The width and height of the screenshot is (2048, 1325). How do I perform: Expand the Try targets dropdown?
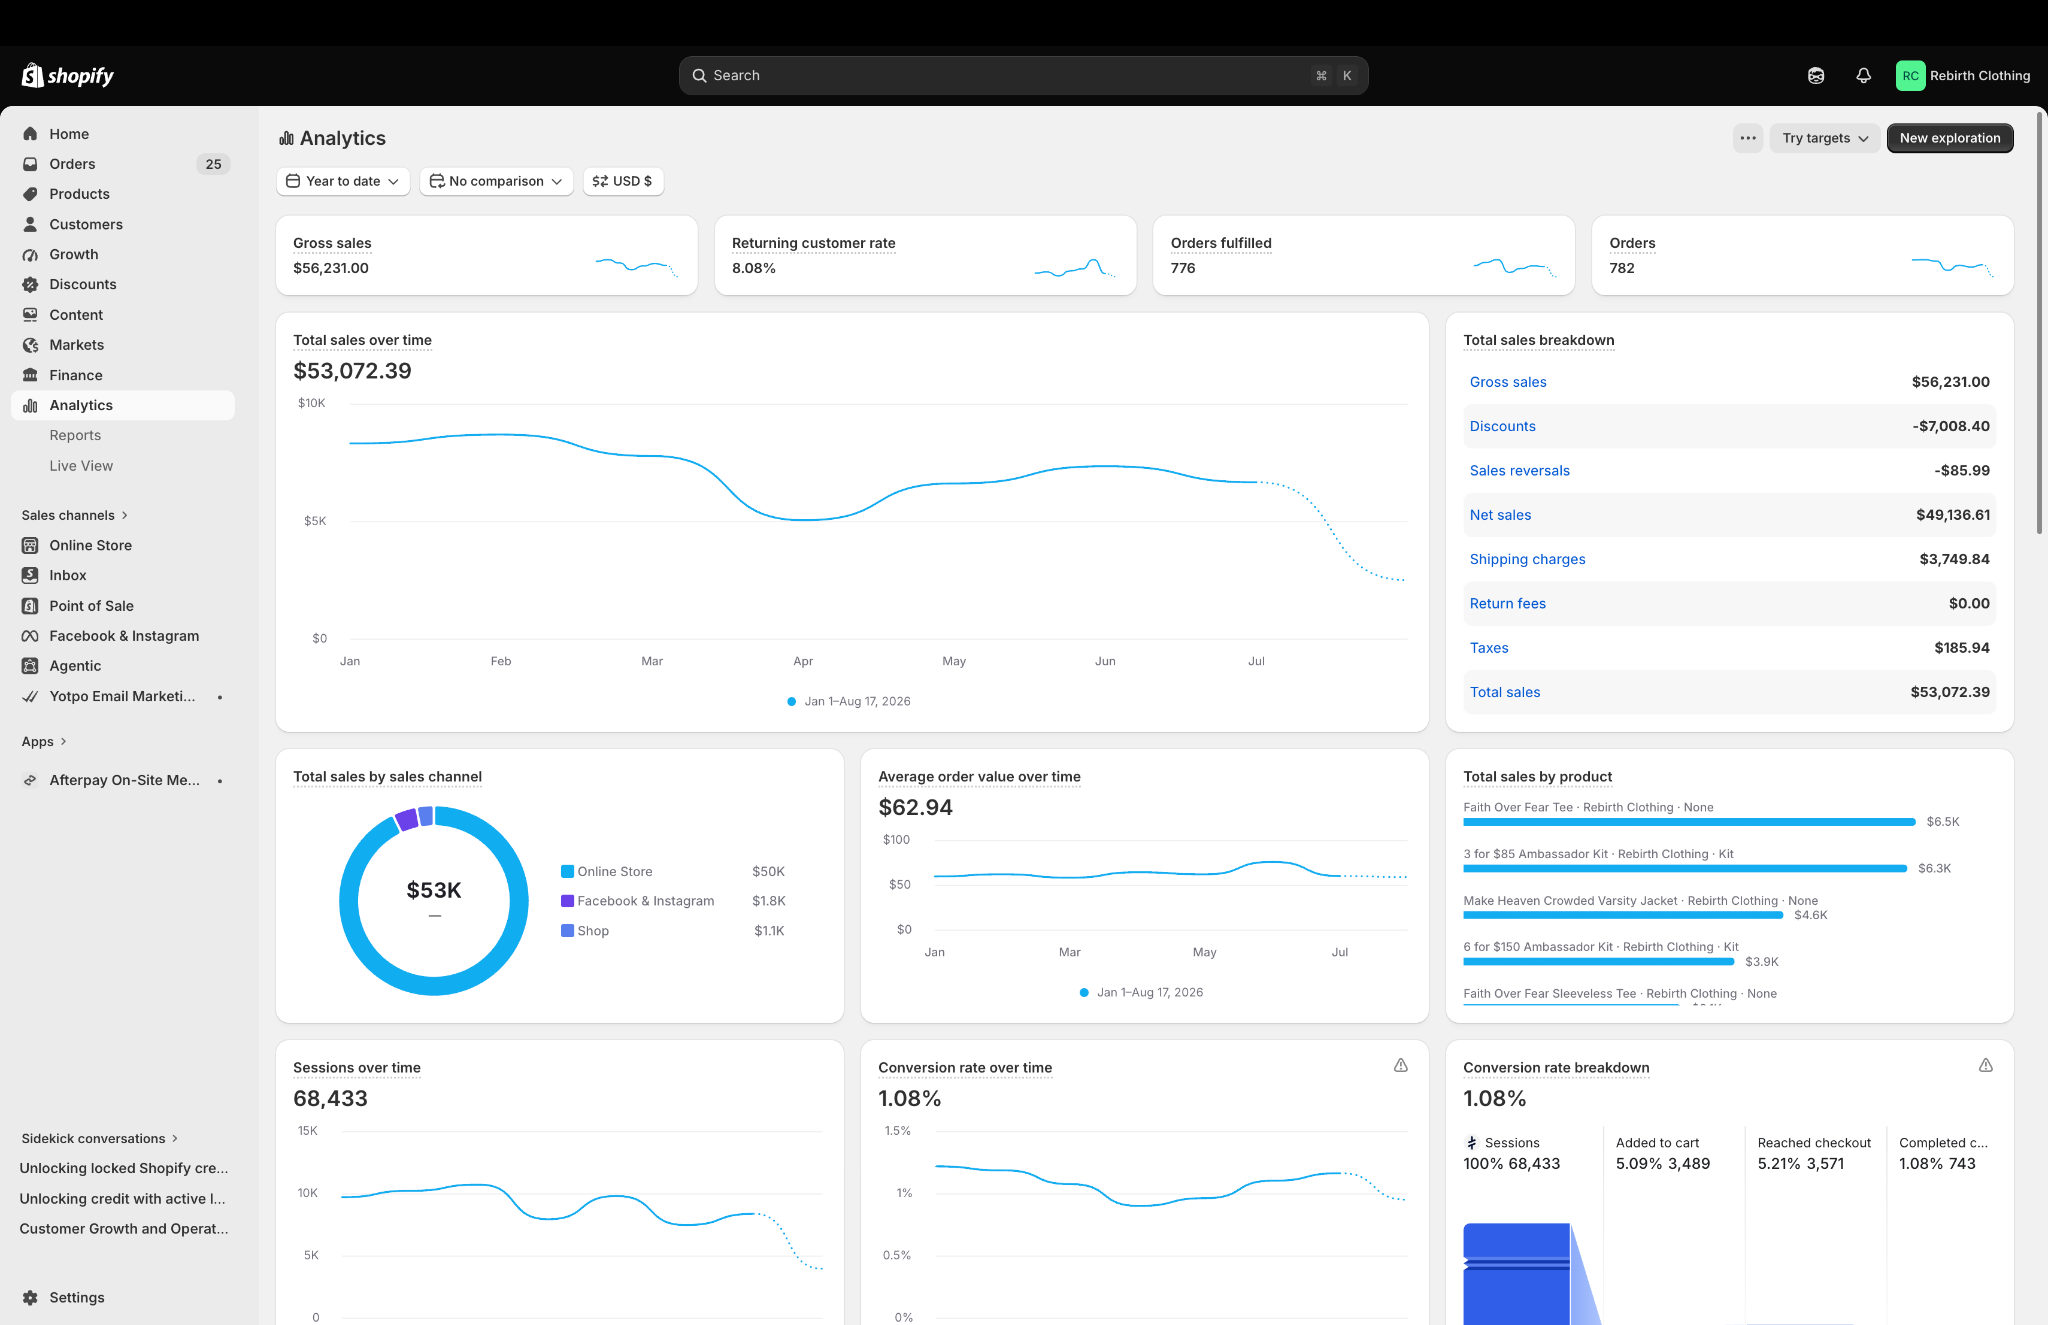(1825, 138)
